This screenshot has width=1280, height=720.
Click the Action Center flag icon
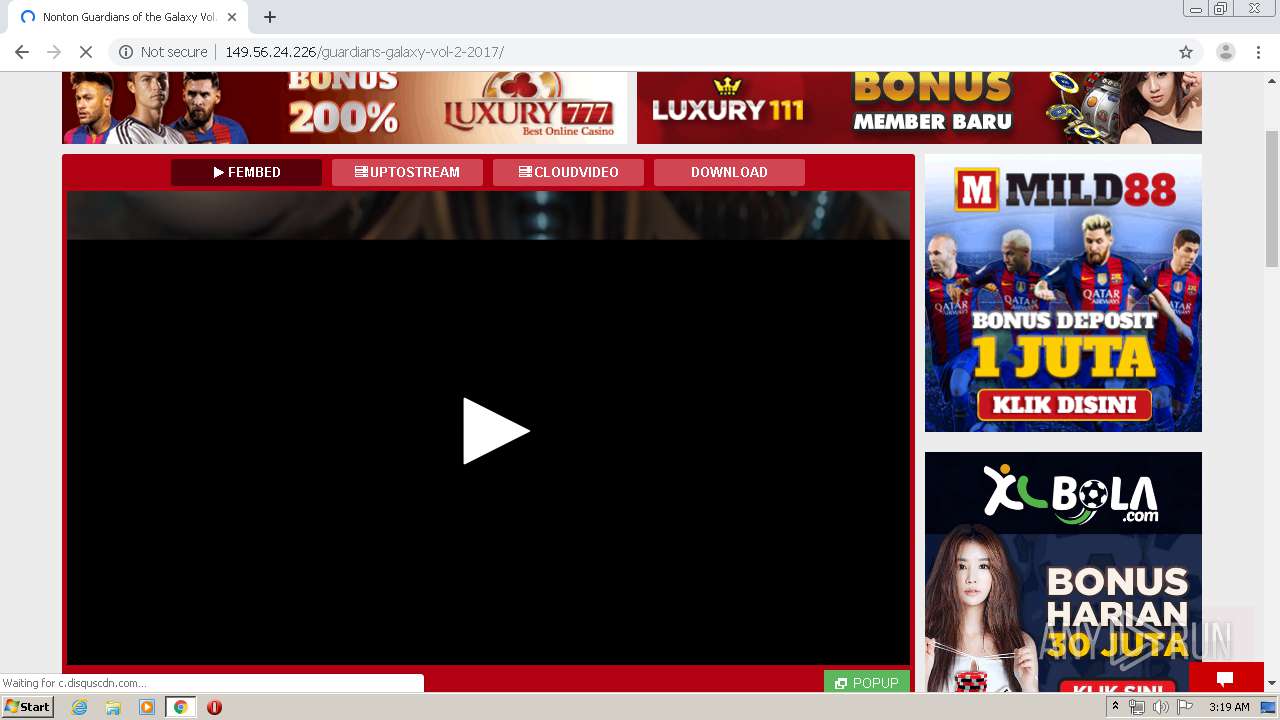[x=1185, y=707]
